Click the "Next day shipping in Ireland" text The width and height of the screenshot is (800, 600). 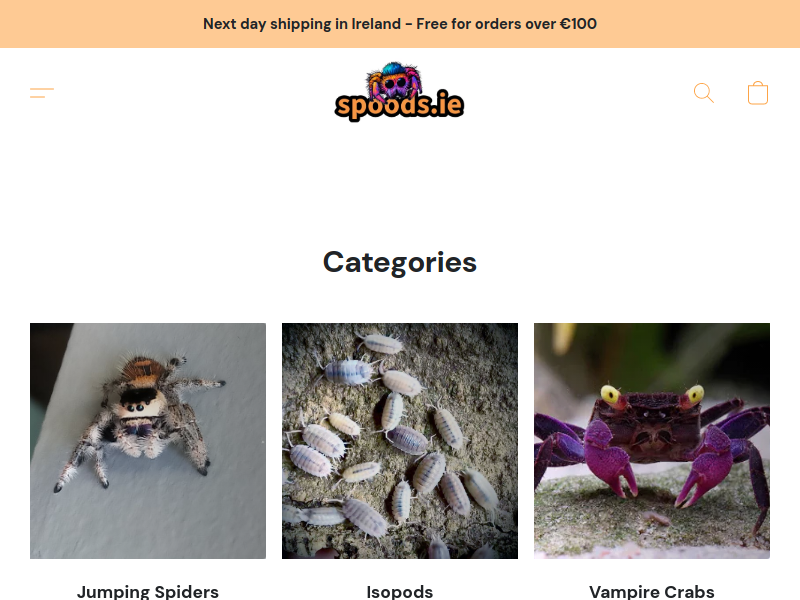(x=302, y=24)
